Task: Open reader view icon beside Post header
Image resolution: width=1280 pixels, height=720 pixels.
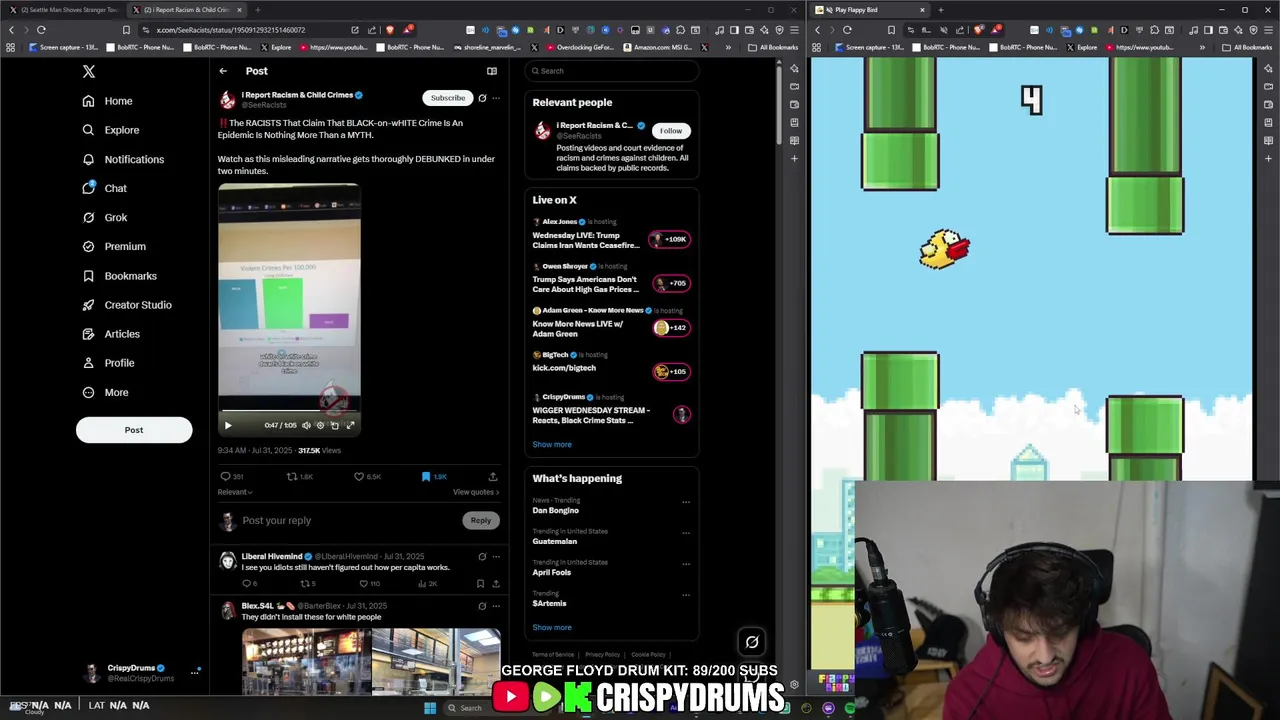Action: tap(492, 71)
